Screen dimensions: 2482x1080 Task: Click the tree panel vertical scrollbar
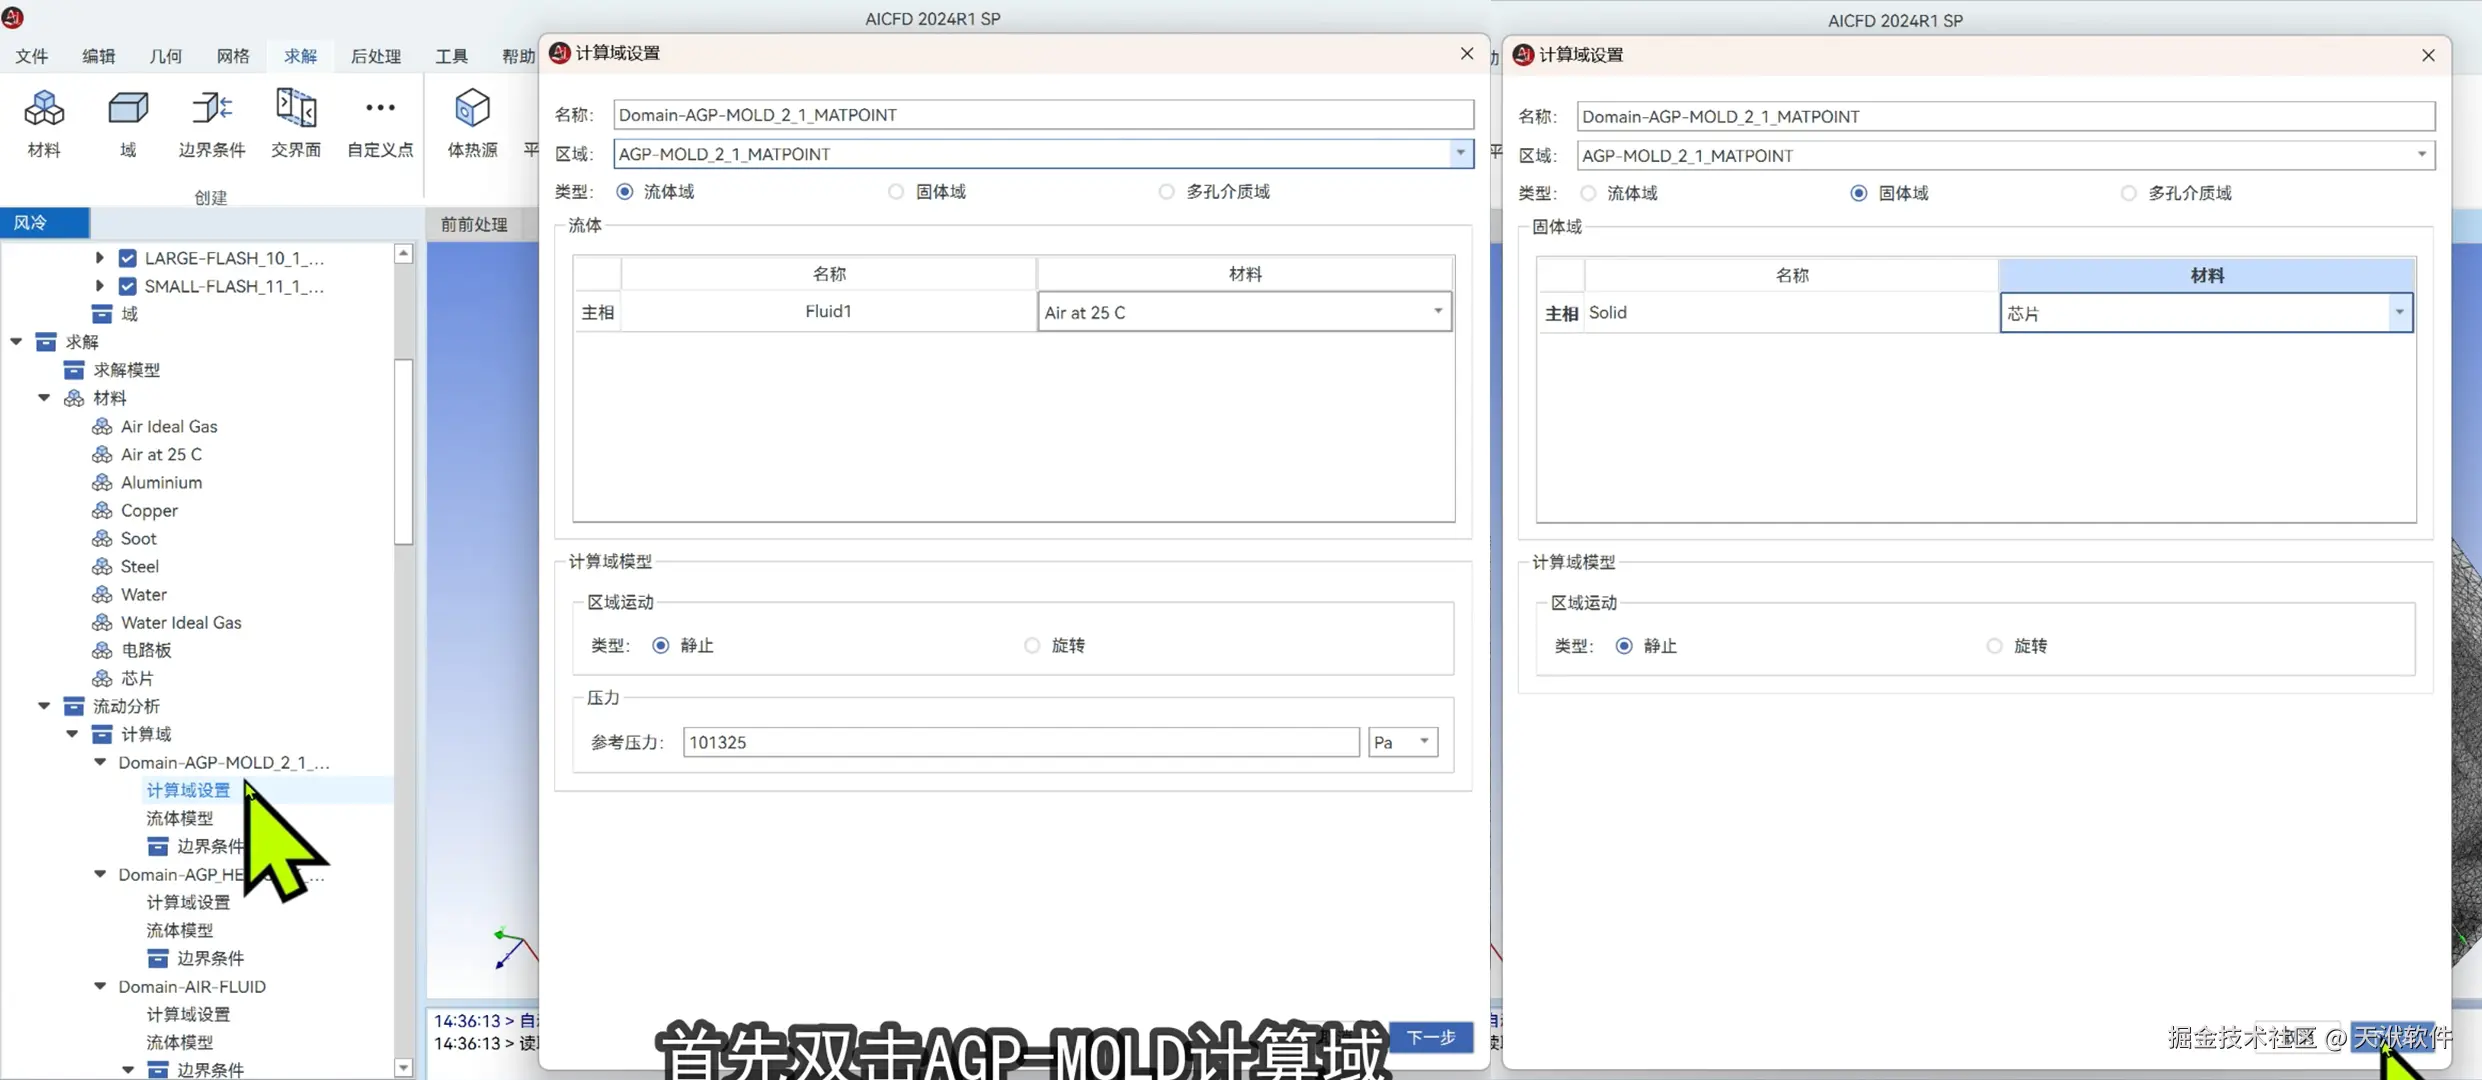coord(404,450)
